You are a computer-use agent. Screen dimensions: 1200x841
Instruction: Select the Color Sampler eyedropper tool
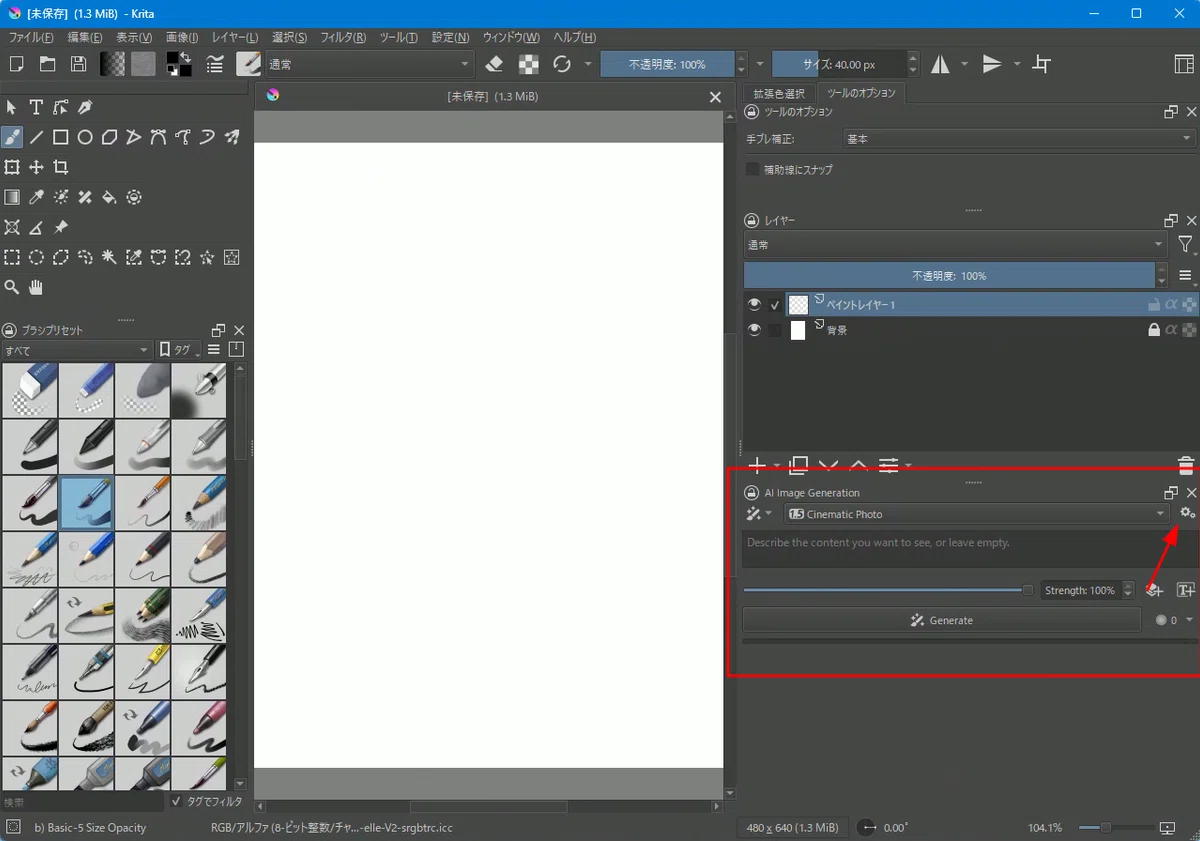36,197
